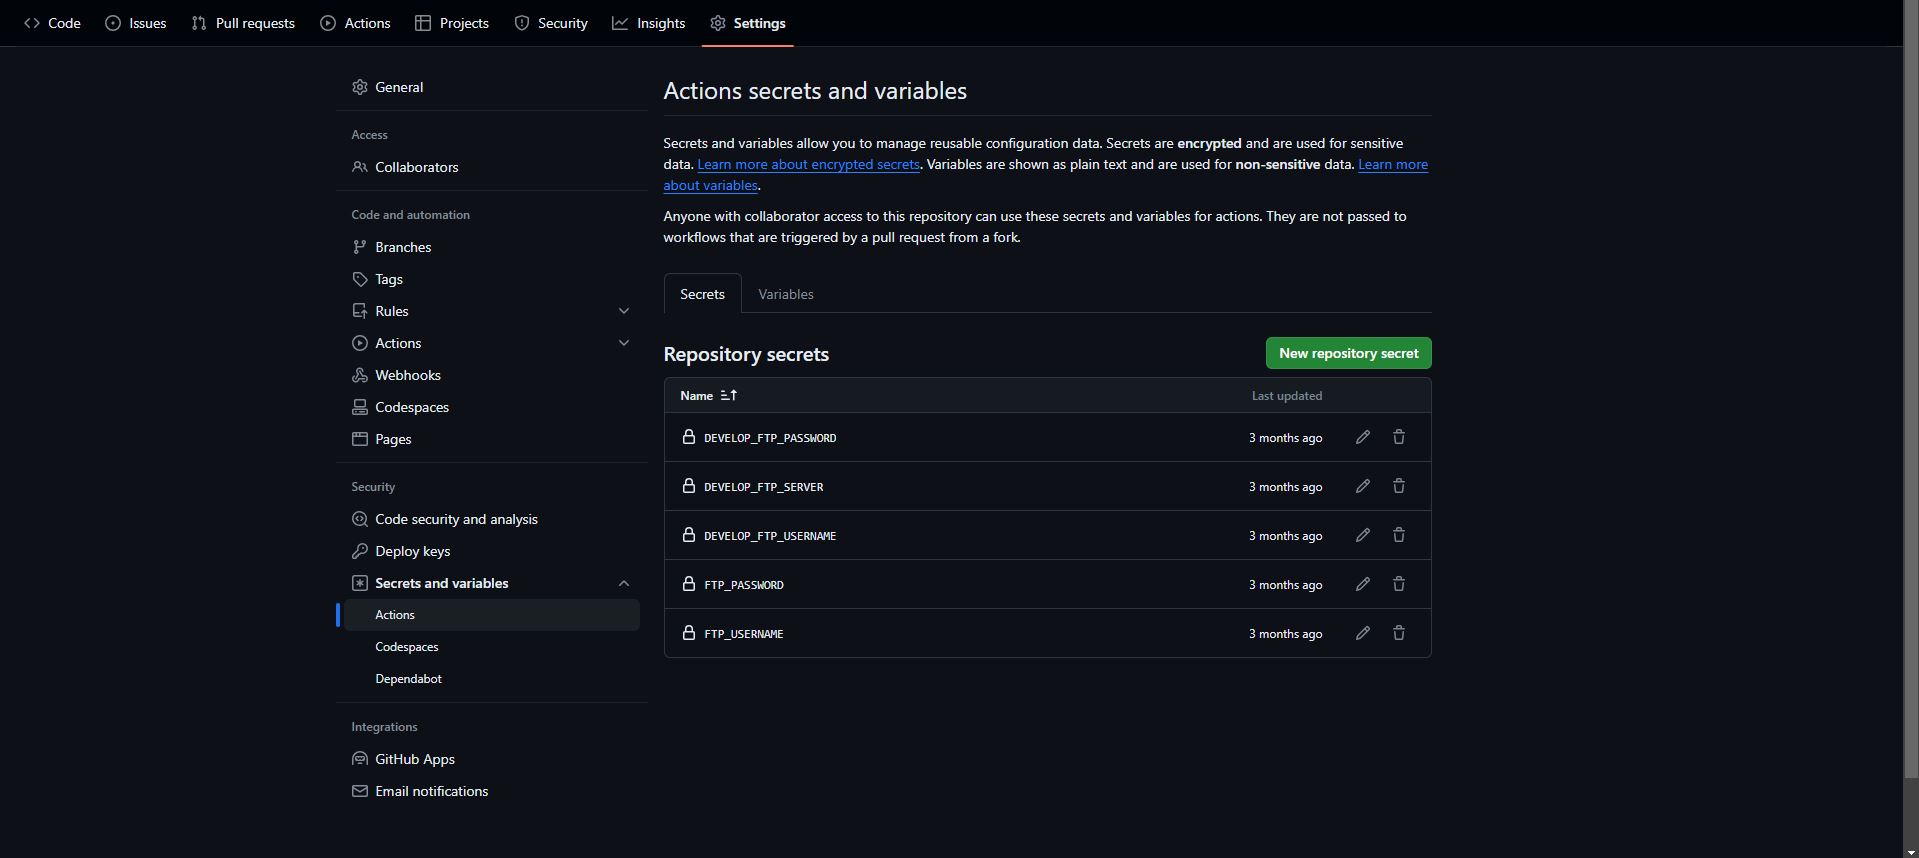Click the lock icon beside DEVELOP_FTP_USERNAME
1919x858 pixels.
(688, 535)
